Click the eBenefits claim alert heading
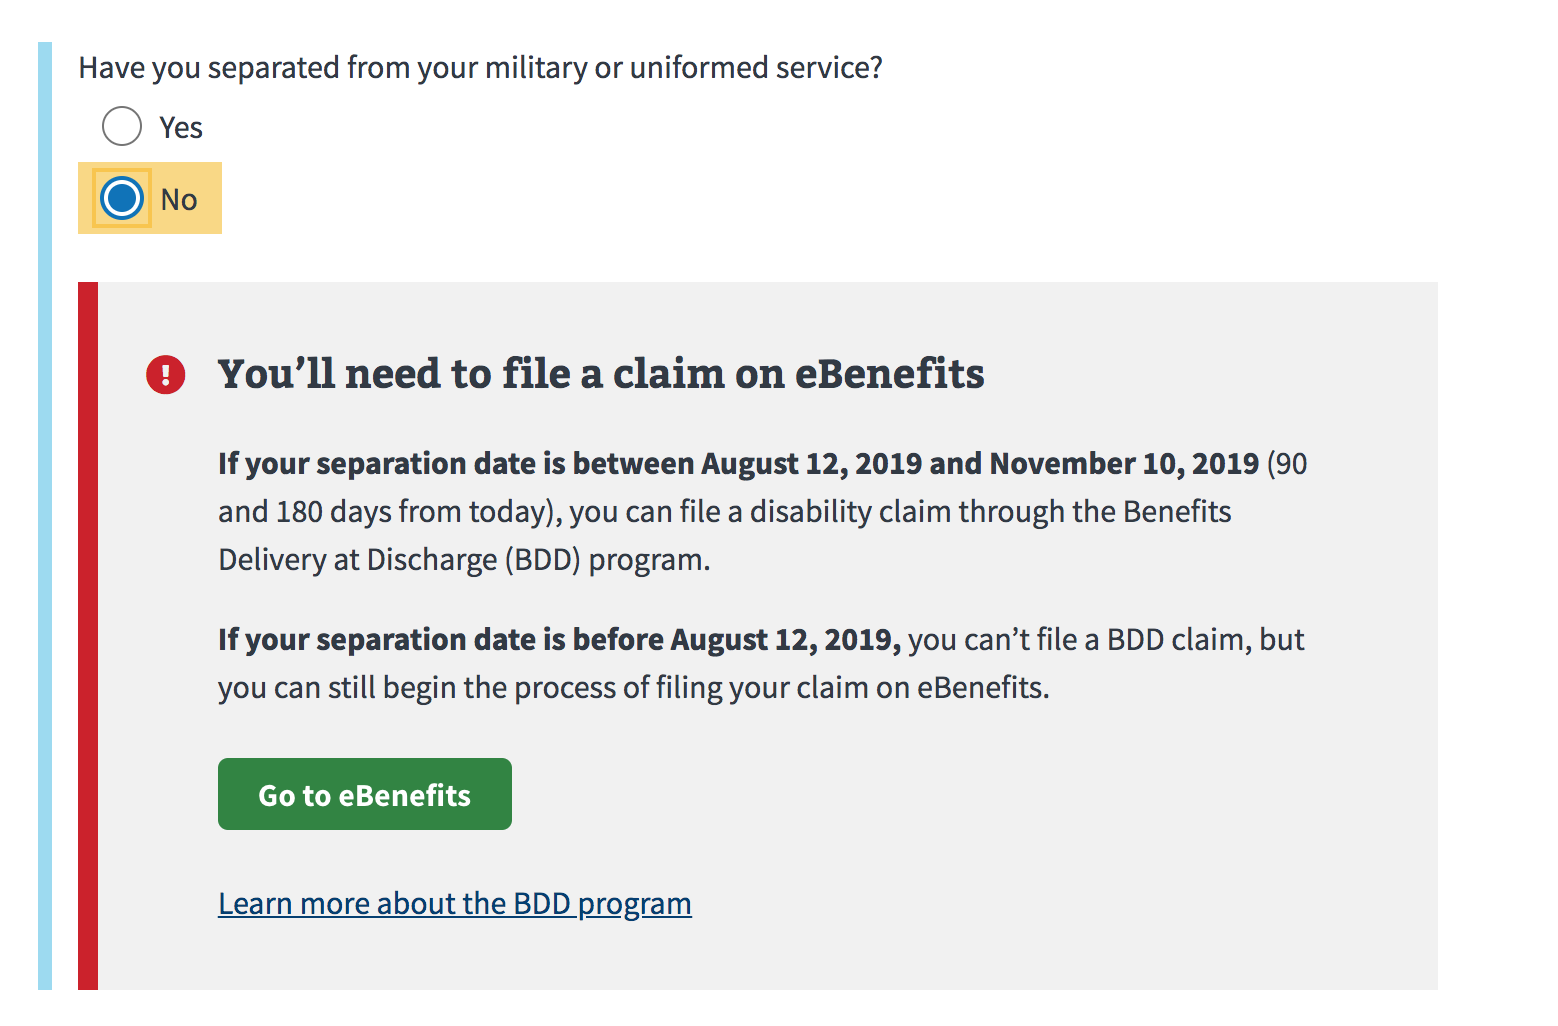This screenshot has height=1026, width=1558. pos(601,374)
